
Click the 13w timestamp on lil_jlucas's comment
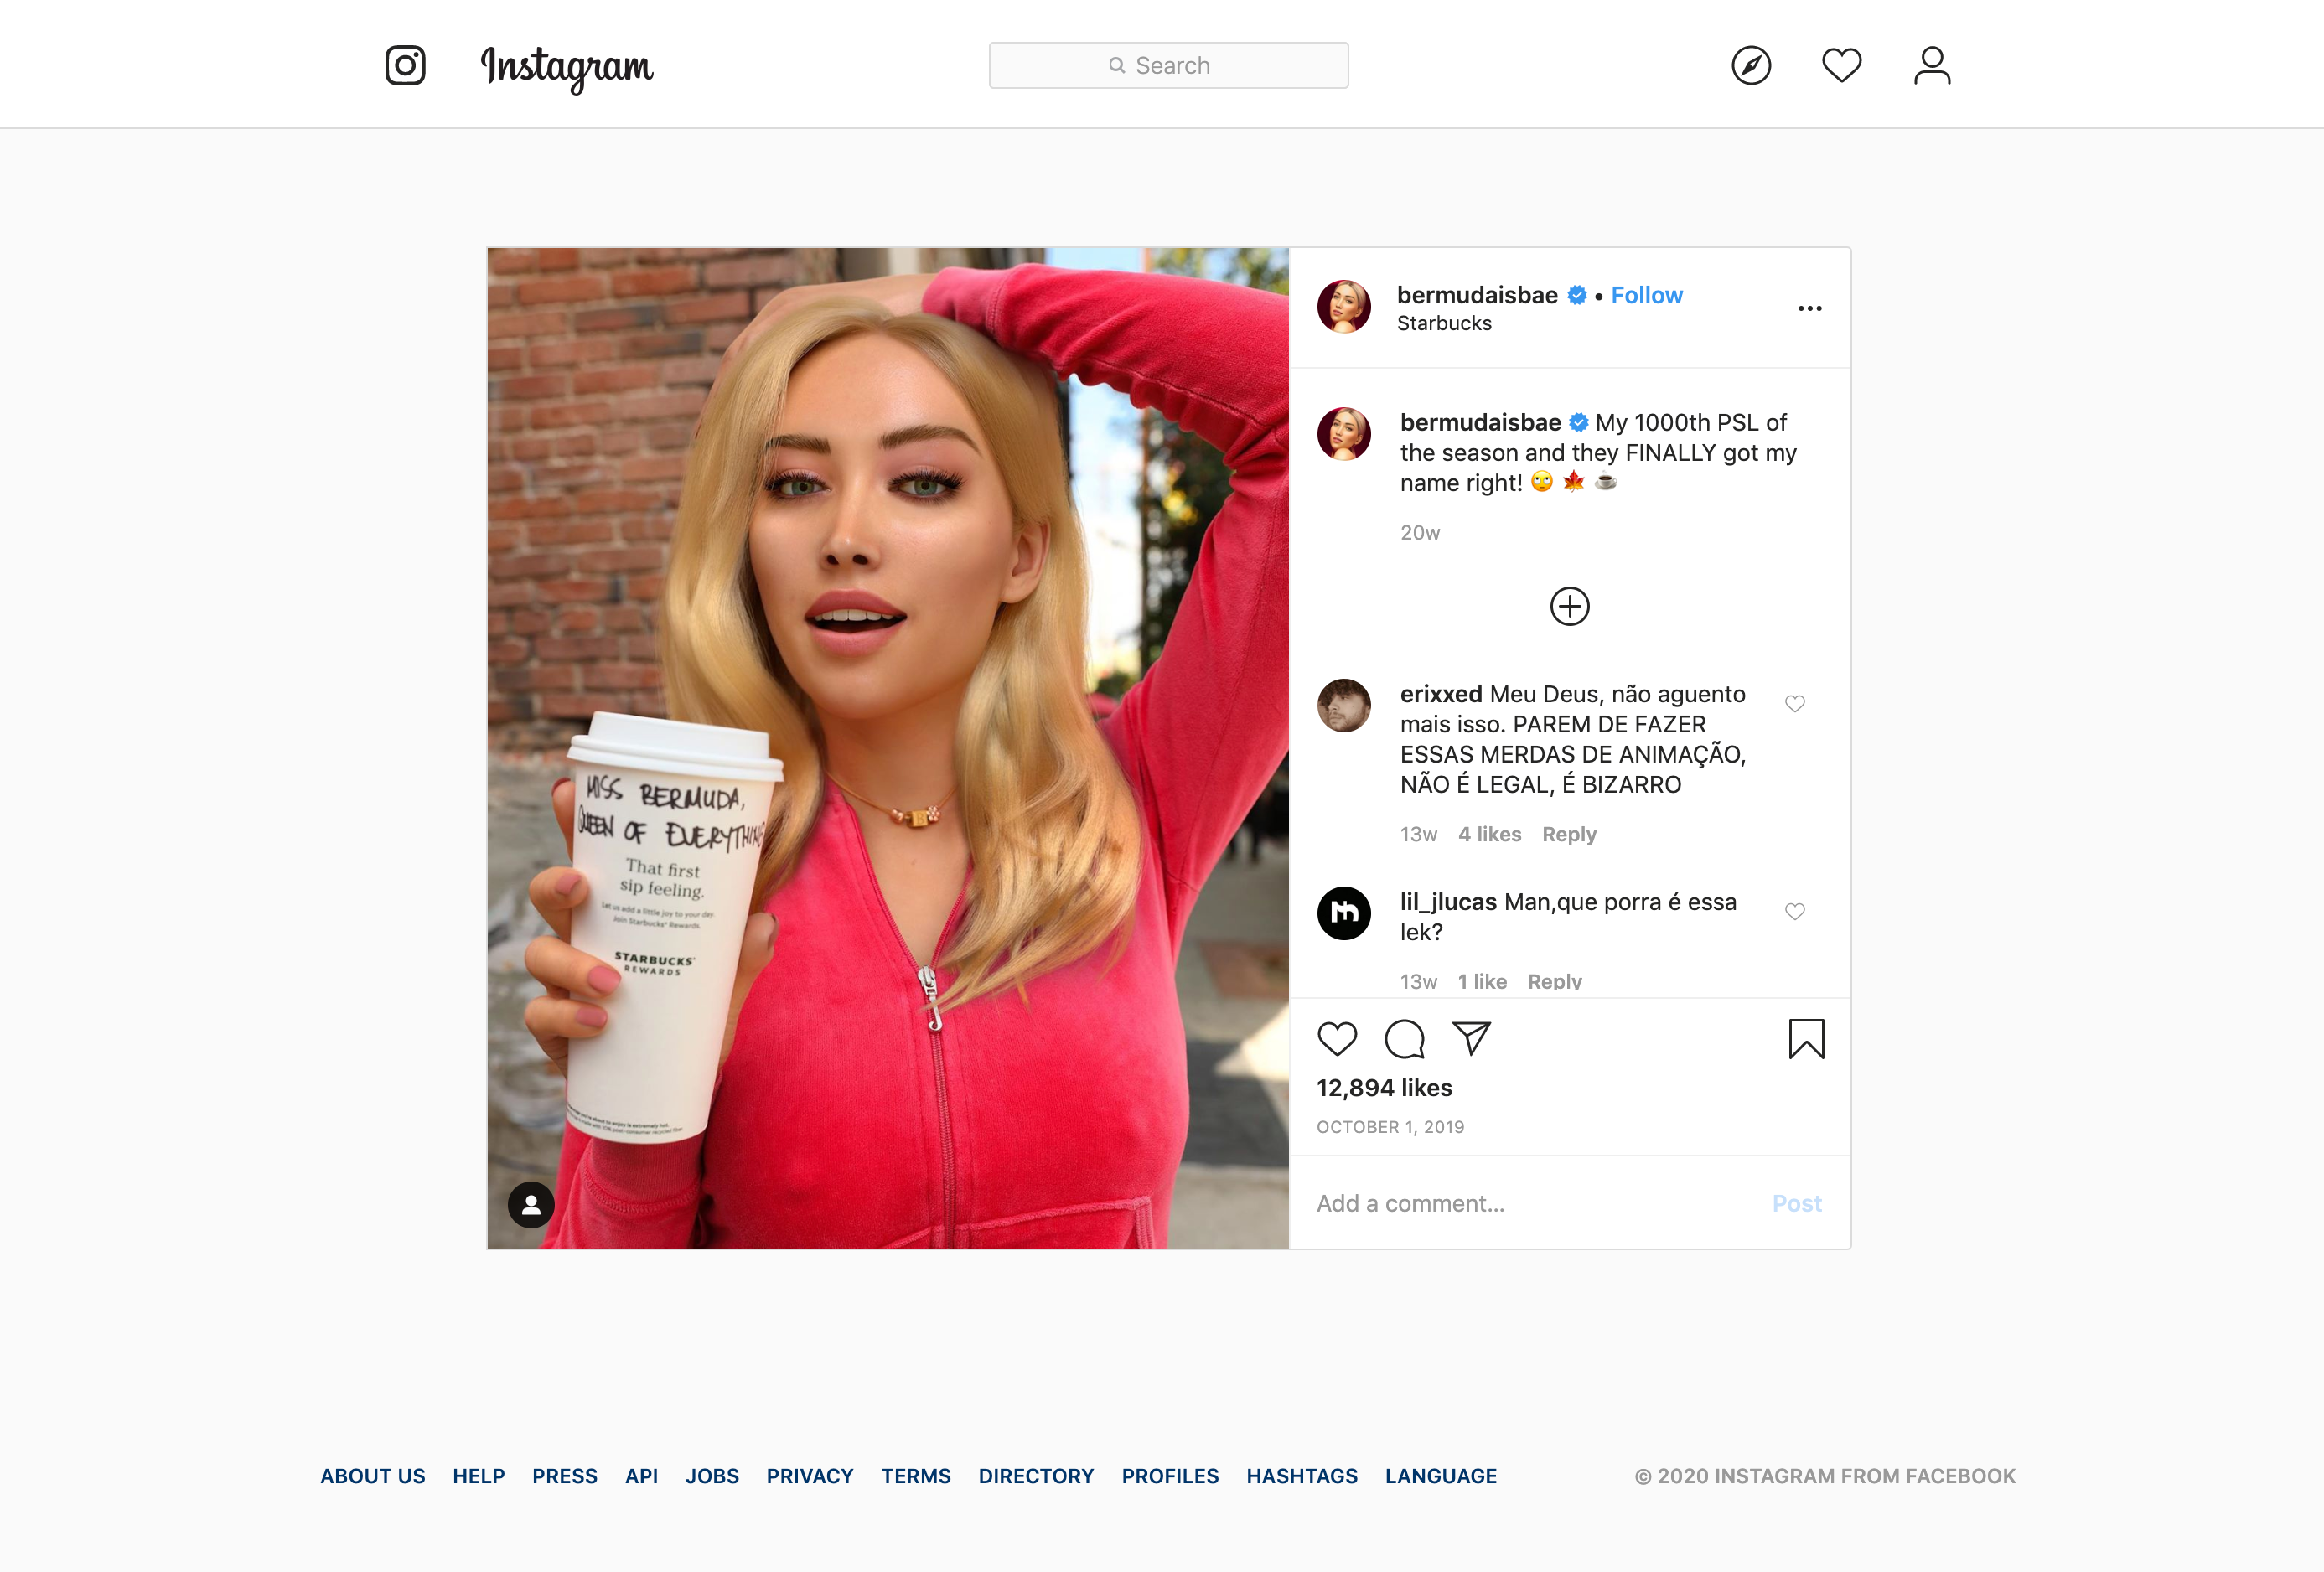pos(1418,982)
